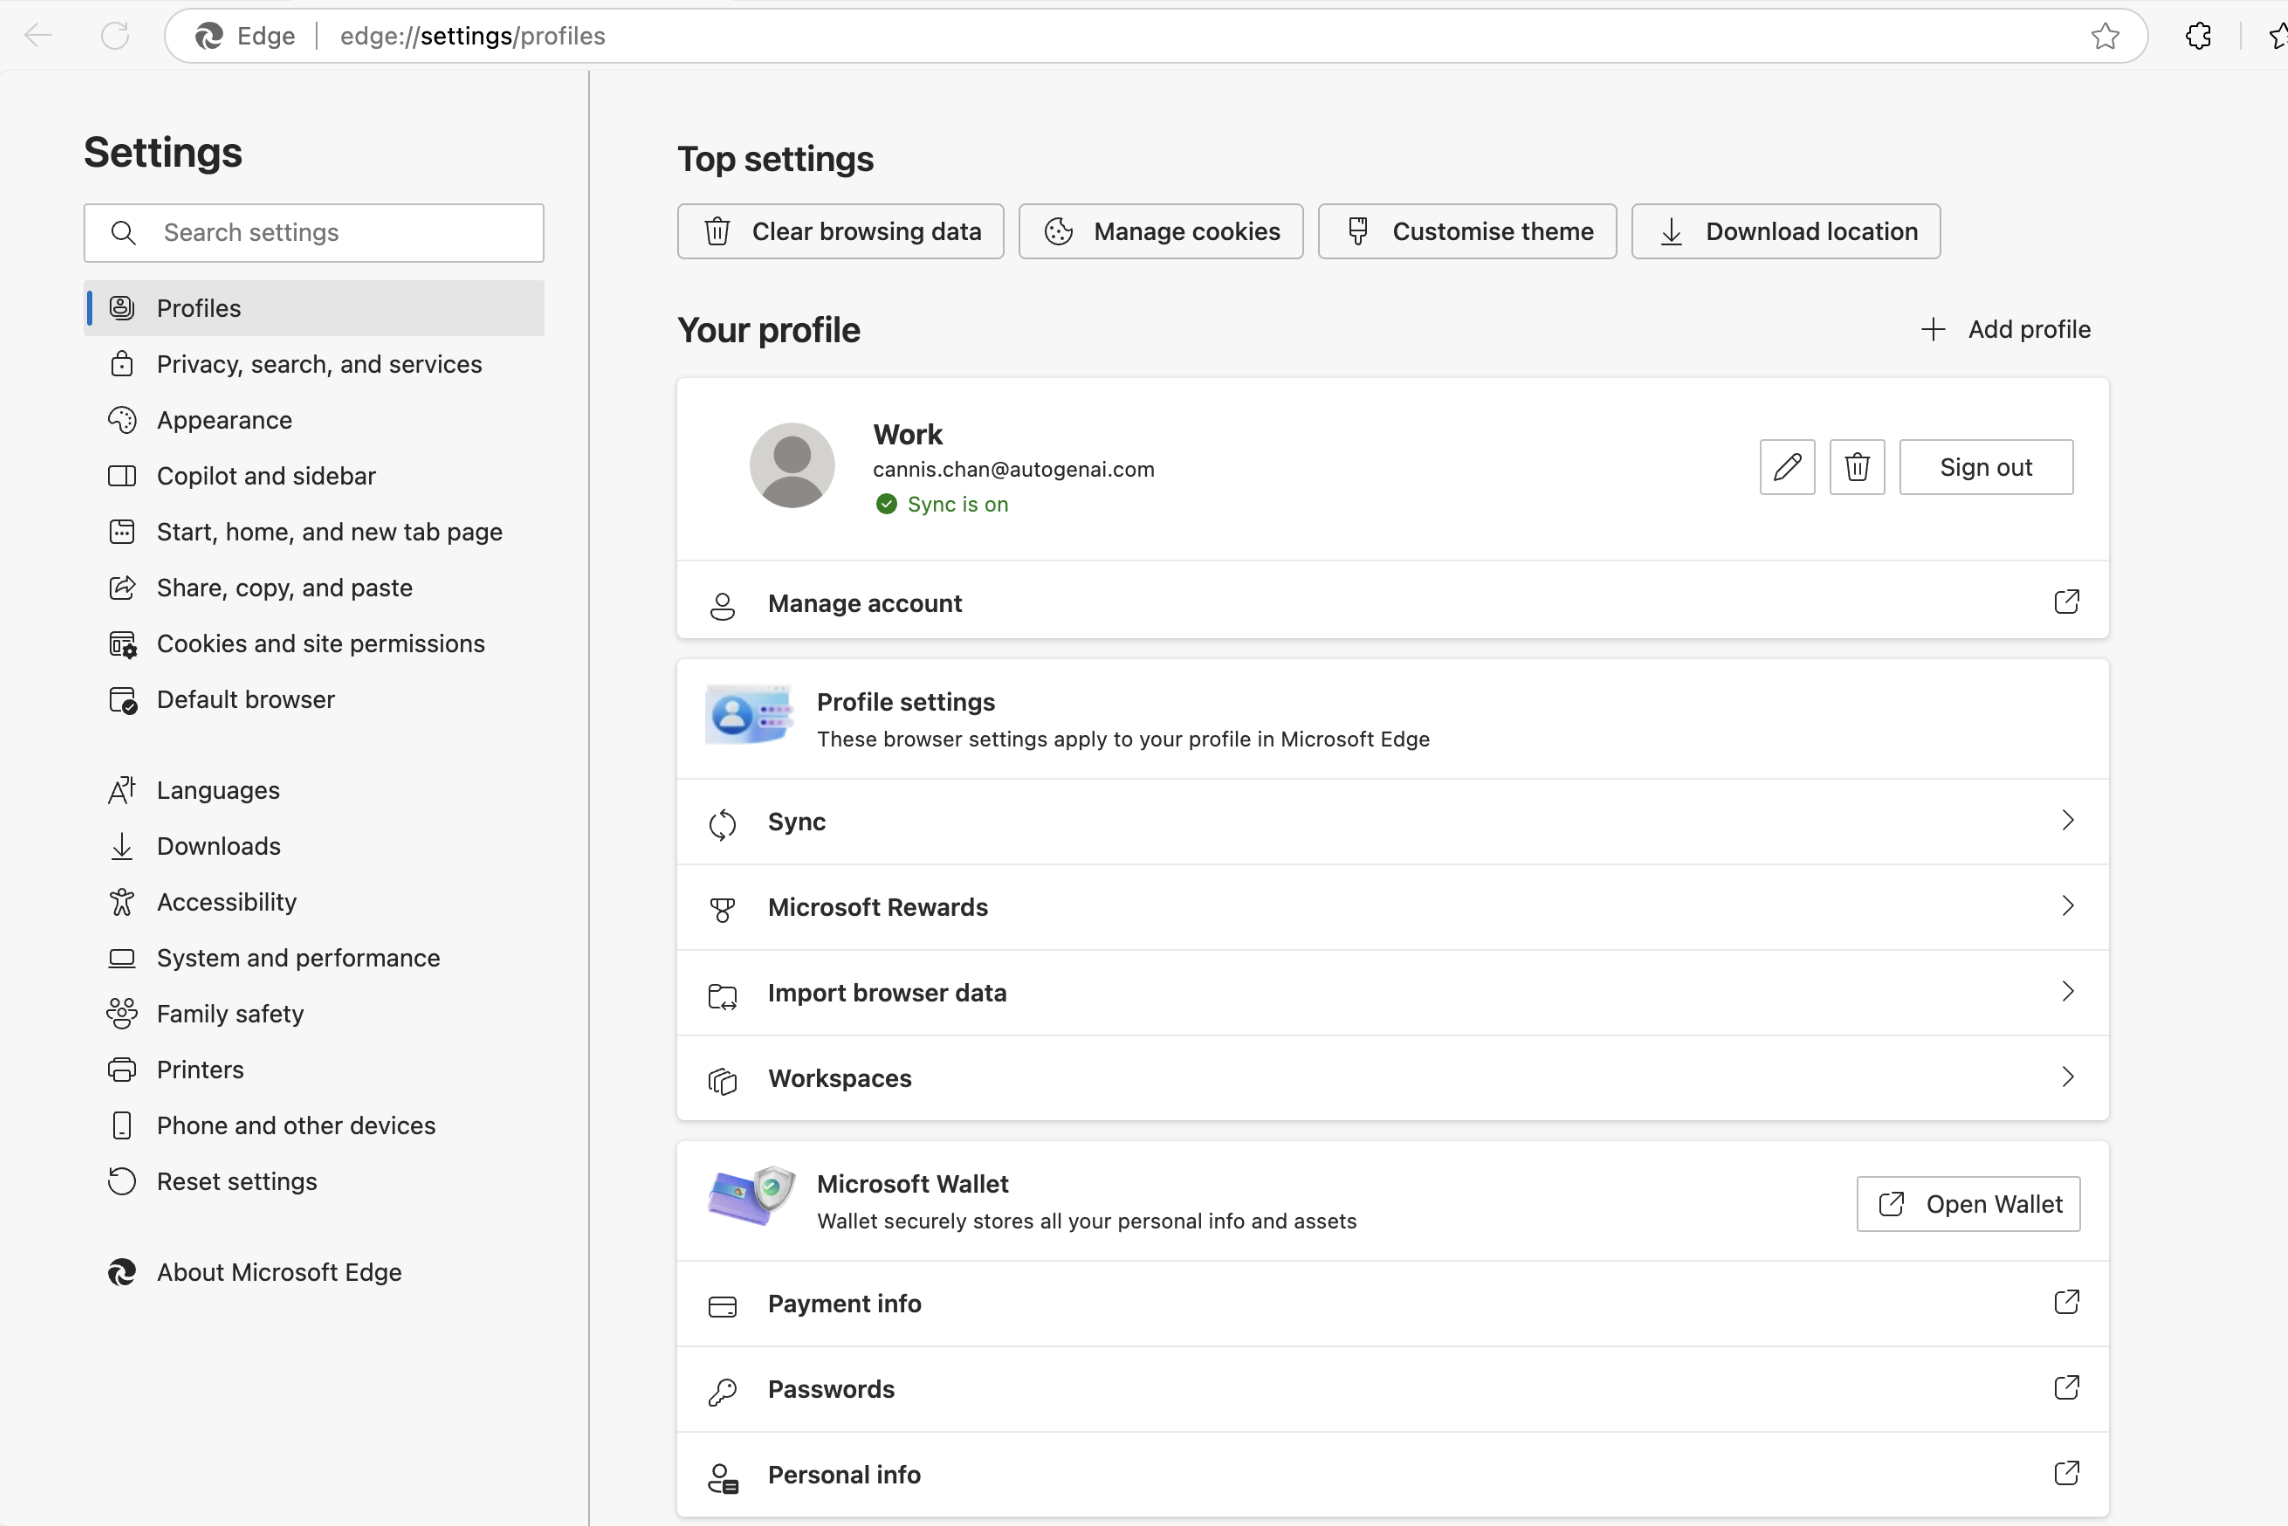Open Downloads settings
Viewport: 2288px width, 1526px height.
point(314,846)
